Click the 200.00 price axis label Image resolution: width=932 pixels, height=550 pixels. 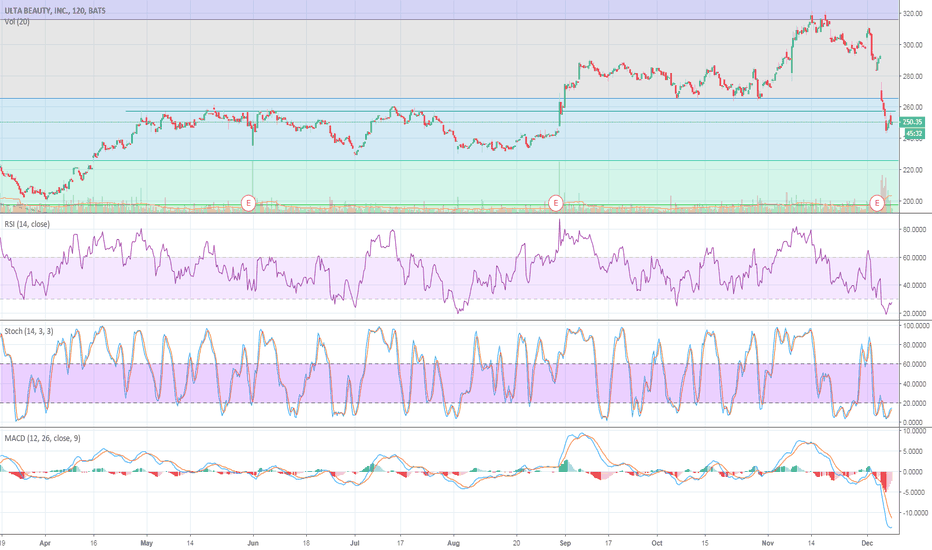913,202
